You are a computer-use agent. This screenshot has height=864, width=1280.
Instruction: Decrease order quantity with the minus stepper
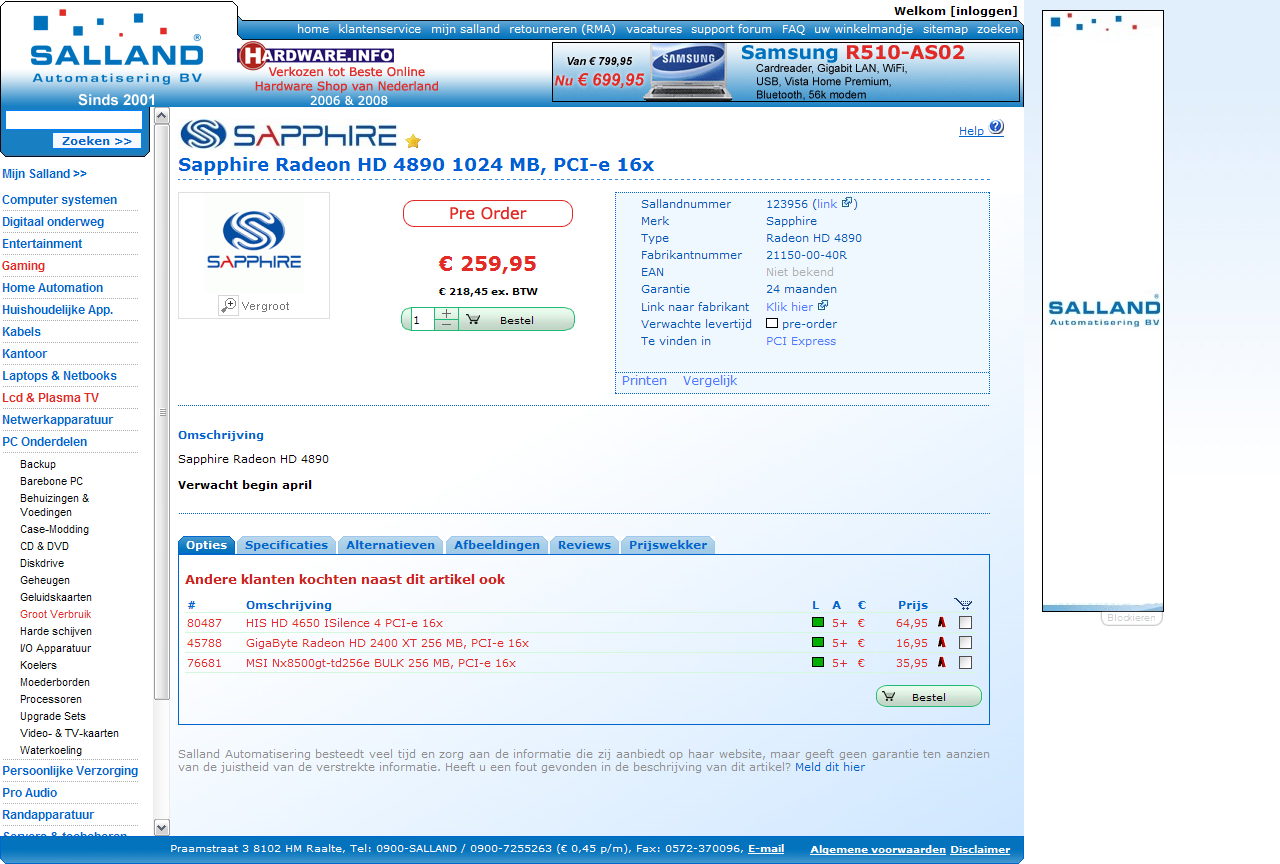446,325
